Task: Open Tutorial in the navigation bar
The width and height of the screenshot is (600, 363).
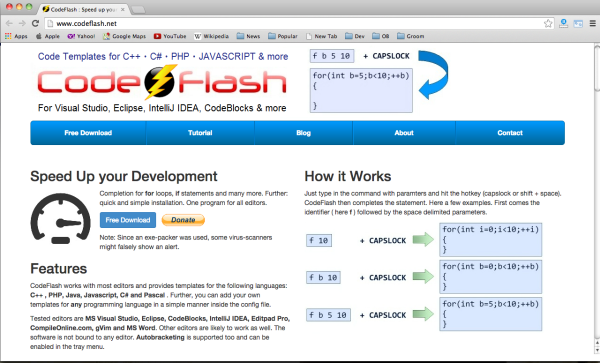Action: point(200,133)
